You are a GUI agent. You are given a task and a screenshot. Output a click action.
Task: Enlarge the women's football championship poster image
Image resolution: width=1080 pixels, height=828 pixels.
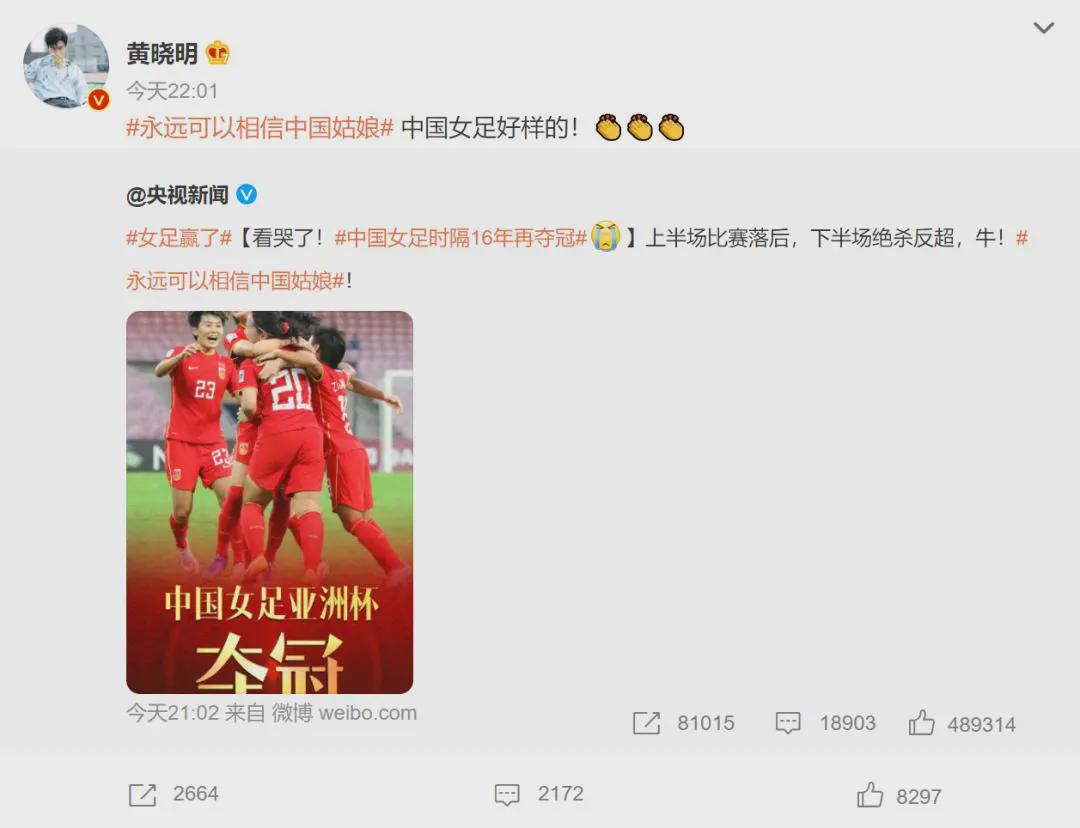[x=269, y=502]
